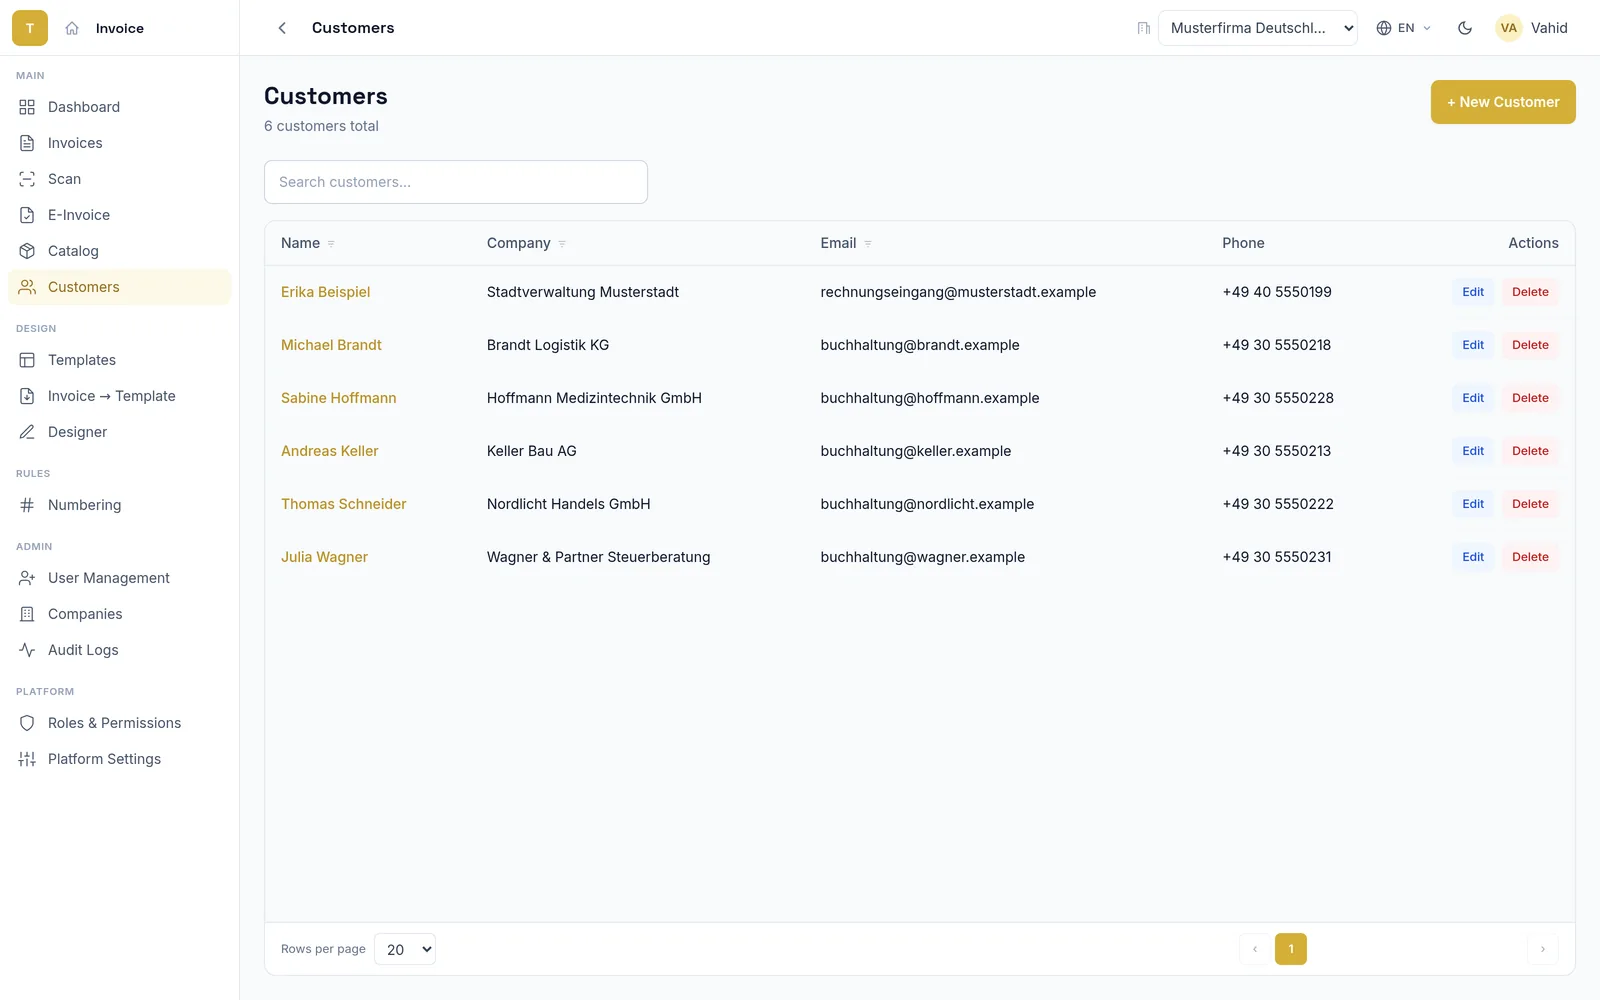Click the Catalog box icon
This screenshot has height=1000, width=1600.
pyautogui.click(x=27, y=251)
